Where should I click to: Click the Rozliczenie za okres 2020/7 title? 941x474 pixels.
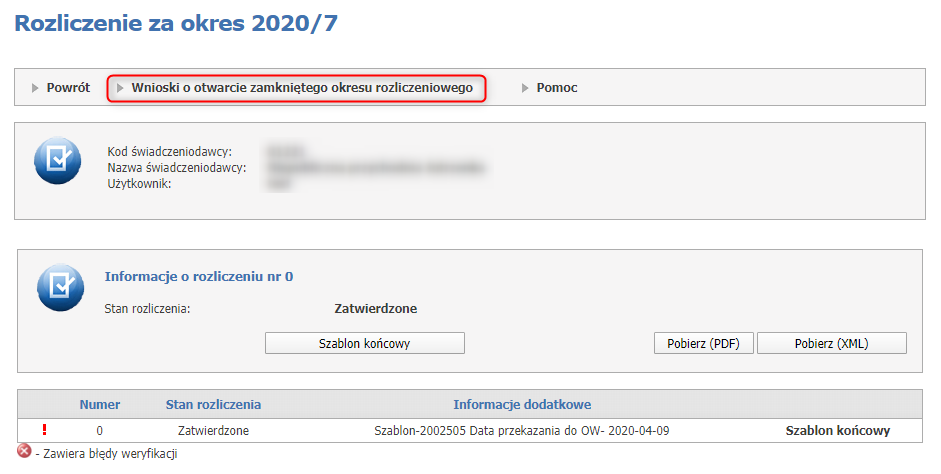coord(176,24)
